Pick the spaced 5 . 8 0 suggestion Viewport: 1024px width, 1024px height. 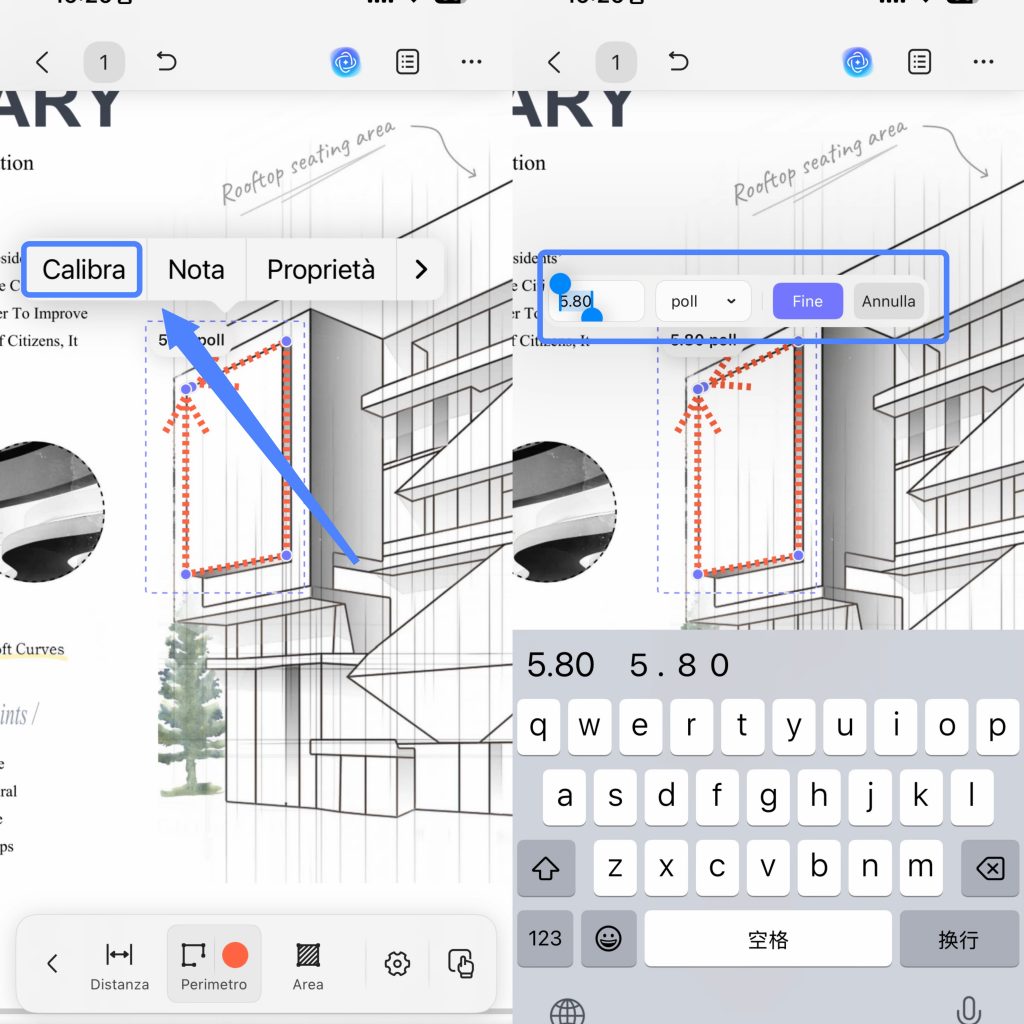coord(679,665)
